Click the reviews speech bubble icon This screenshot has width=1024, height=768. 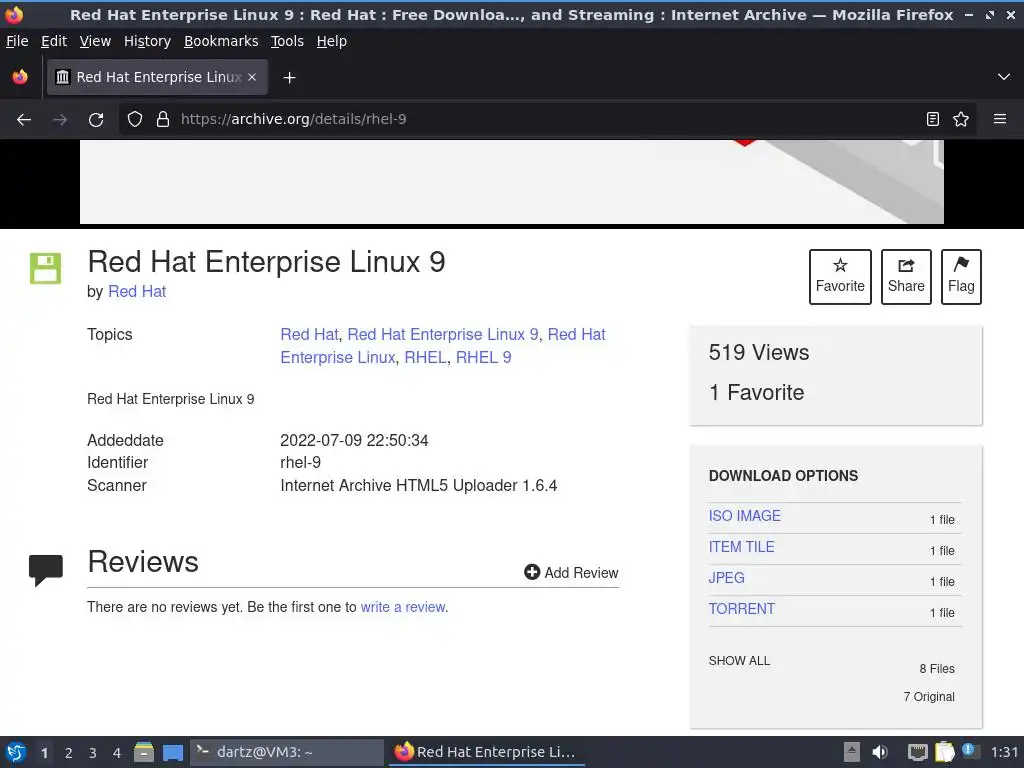[46, 569]
